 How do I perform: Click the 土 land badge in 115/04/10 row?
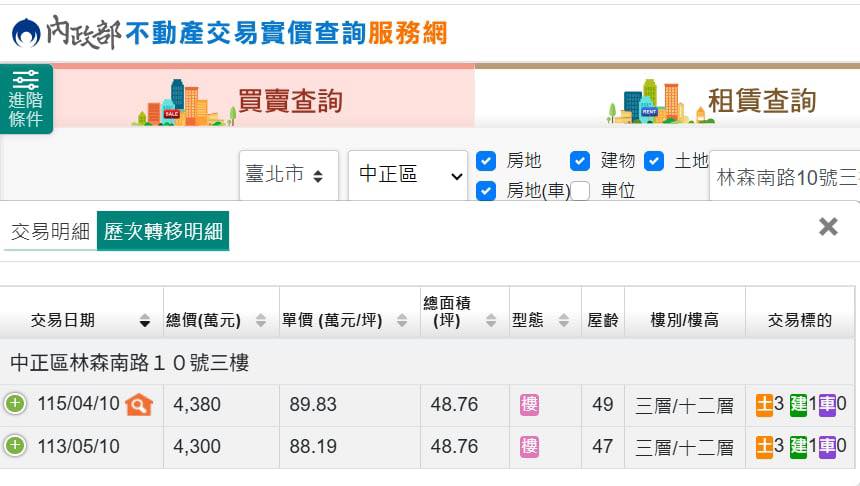764,405
